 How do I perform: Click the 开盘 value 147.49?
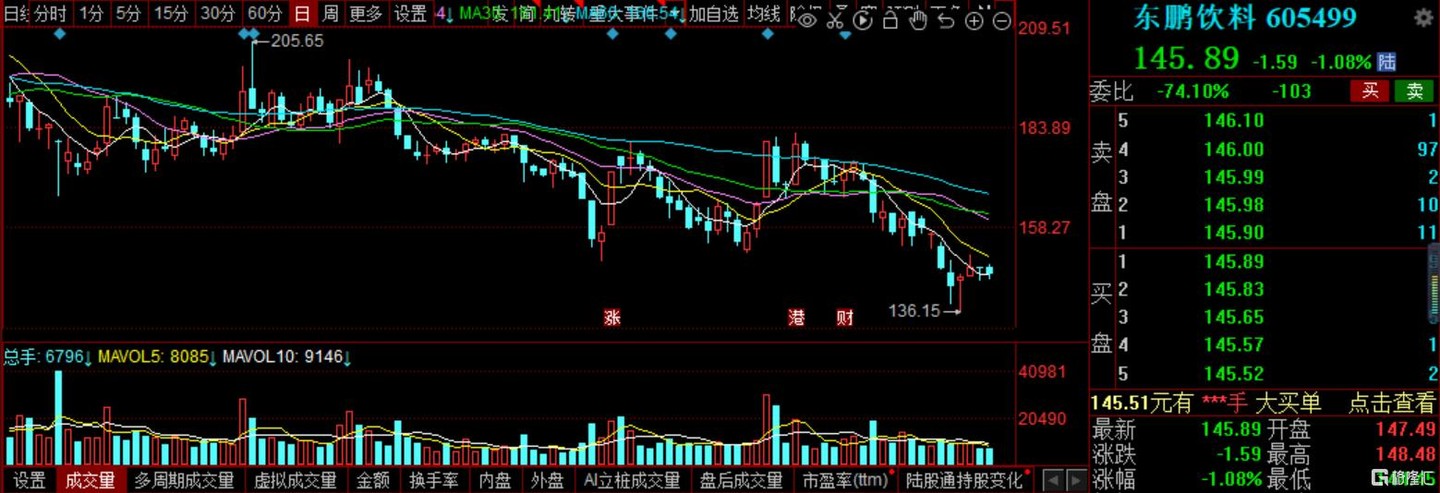[x=1406, y=429]
